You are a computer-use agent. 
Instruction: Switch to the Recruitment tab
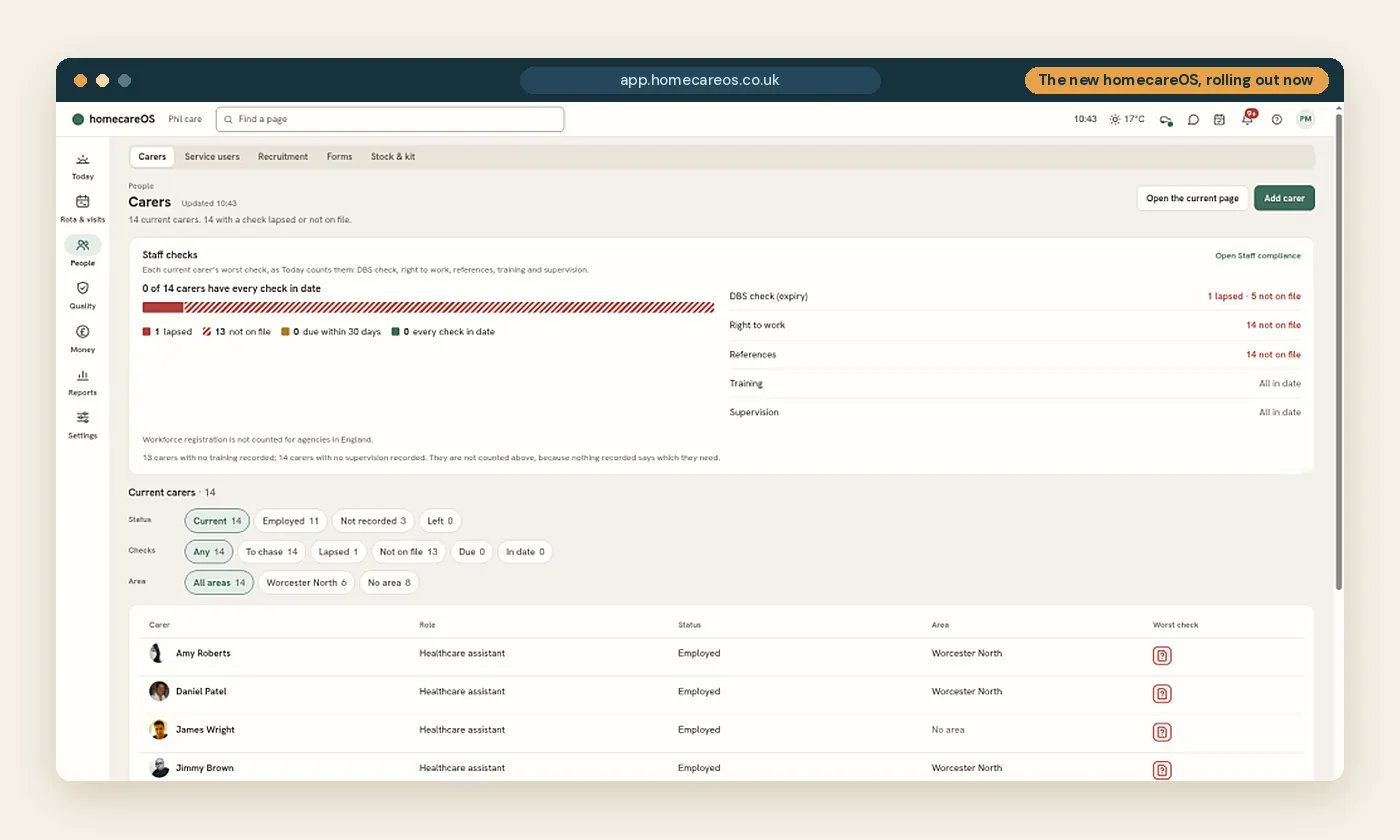[x=283, y=157]
